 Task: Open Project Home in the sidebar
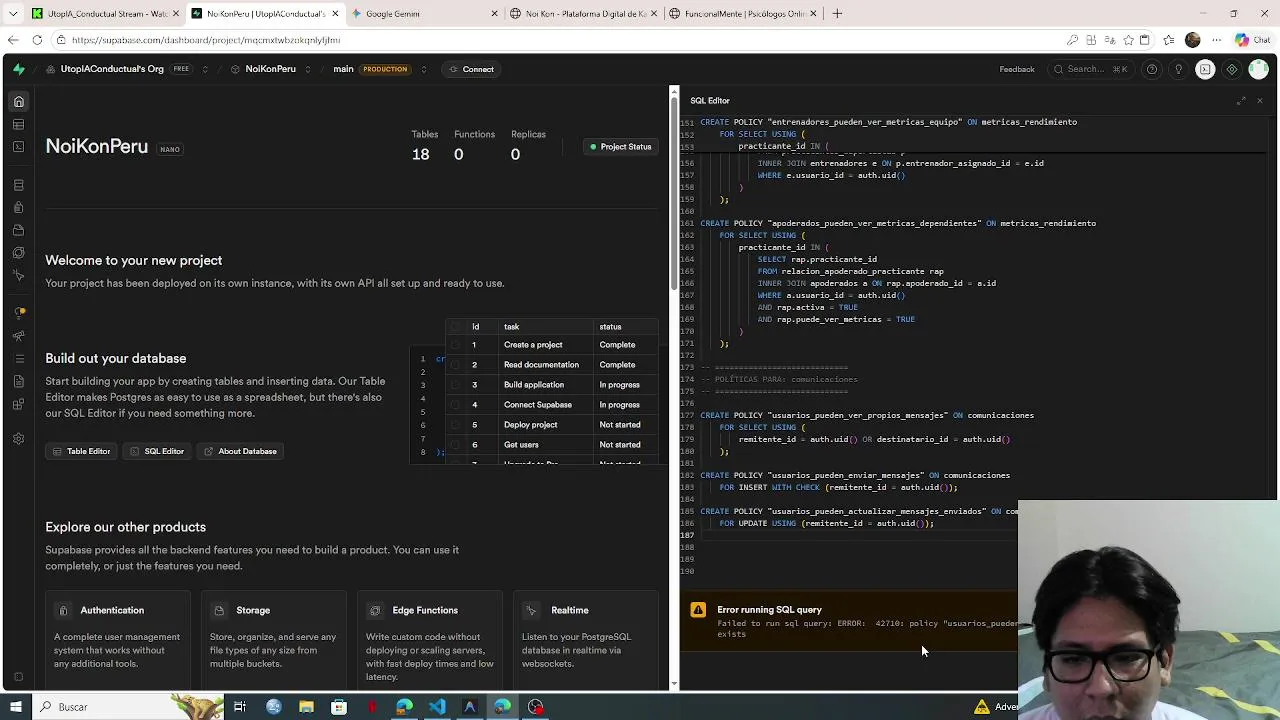(x=18, y=102)
